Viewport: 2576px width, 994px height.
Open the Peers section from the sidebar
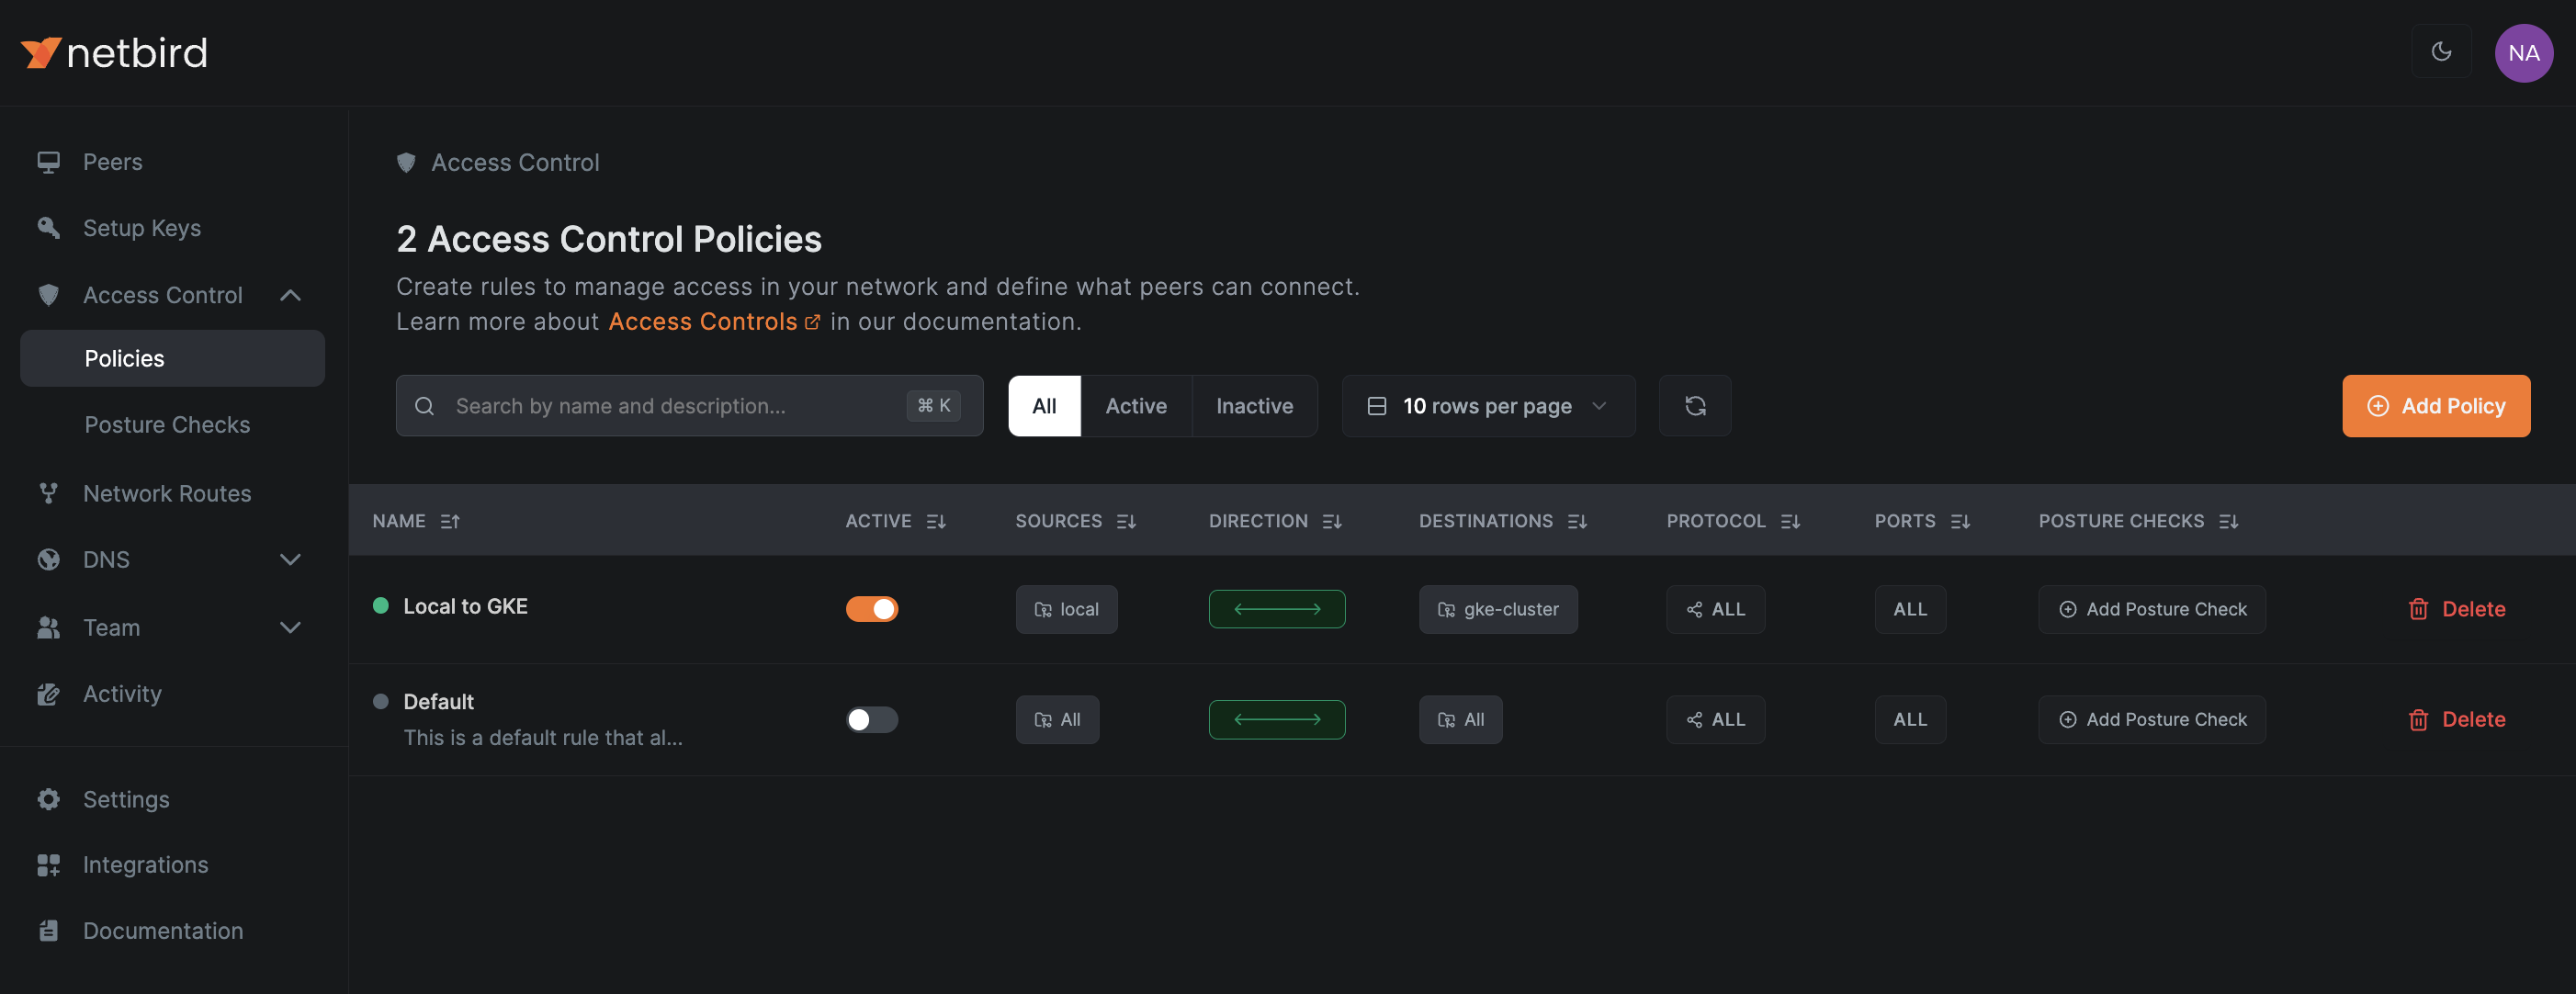(112, 161)
